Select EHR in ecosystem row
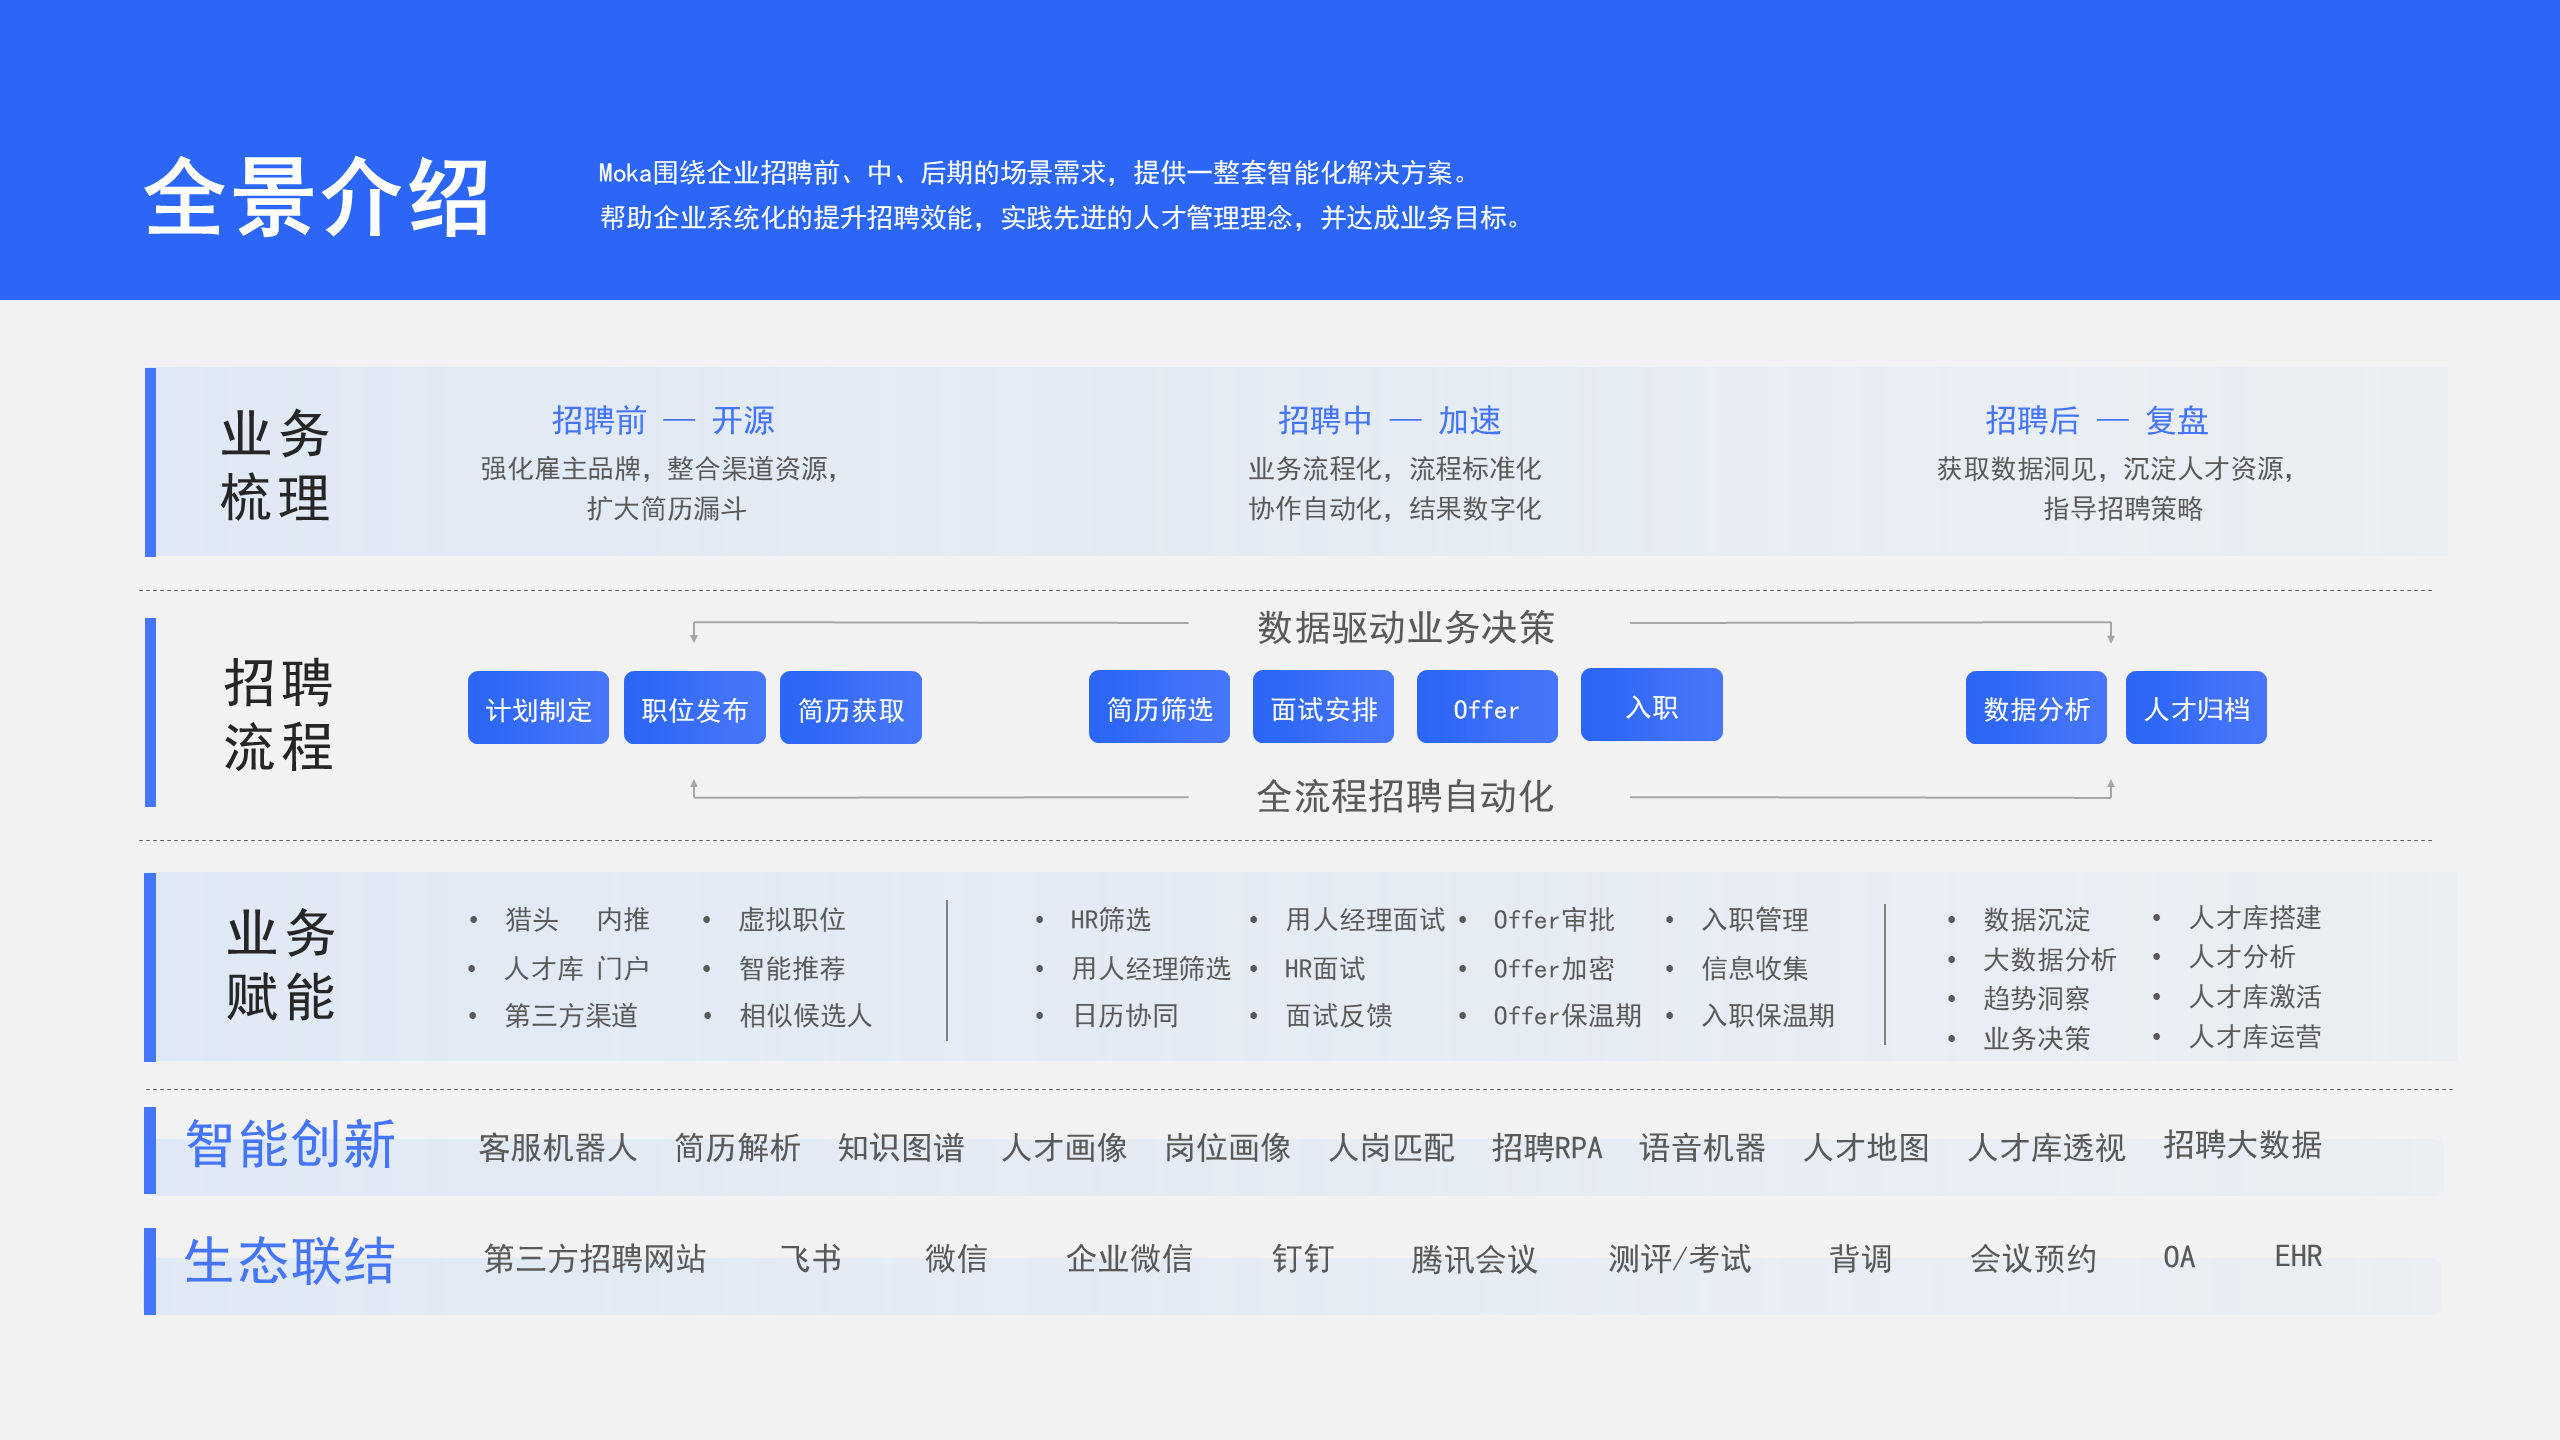The image size is (2560, 1440). (x=2298, y=1256)
